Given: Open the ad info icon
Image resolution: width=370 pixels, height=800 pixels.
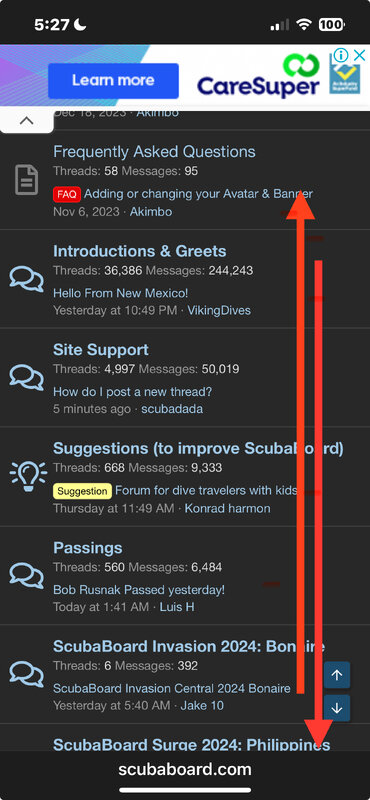Looking at the screenshot, I should coord(341,55).
